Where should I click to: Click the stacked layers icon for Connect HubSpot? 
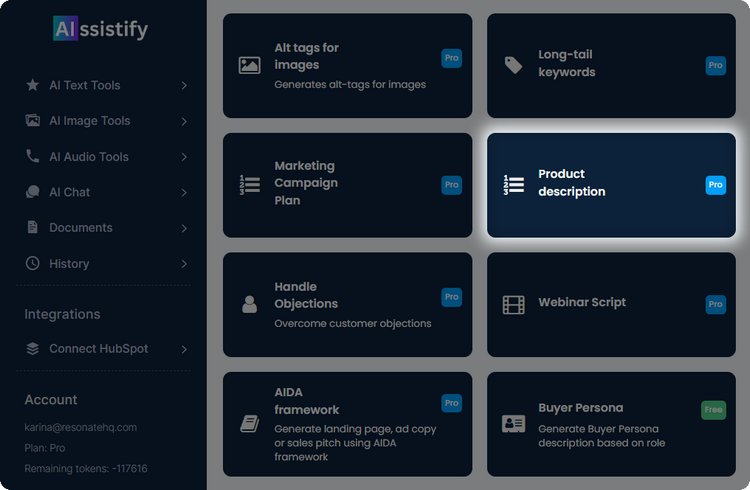pyautogui.click(x=33, y=349)
